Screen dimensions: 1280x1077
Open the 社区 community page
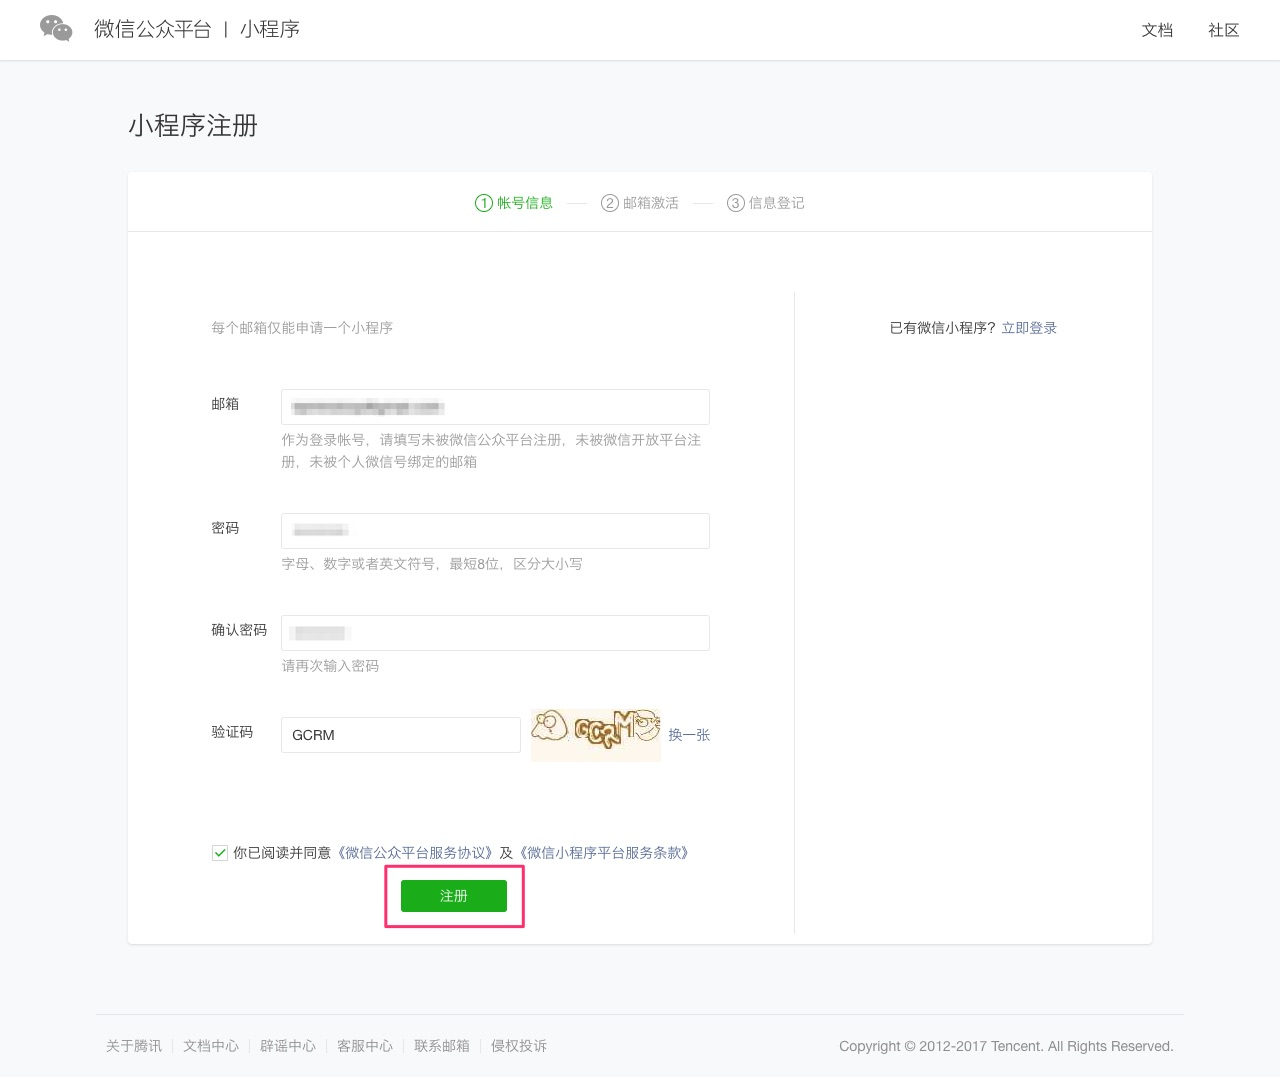(1222, 30)
